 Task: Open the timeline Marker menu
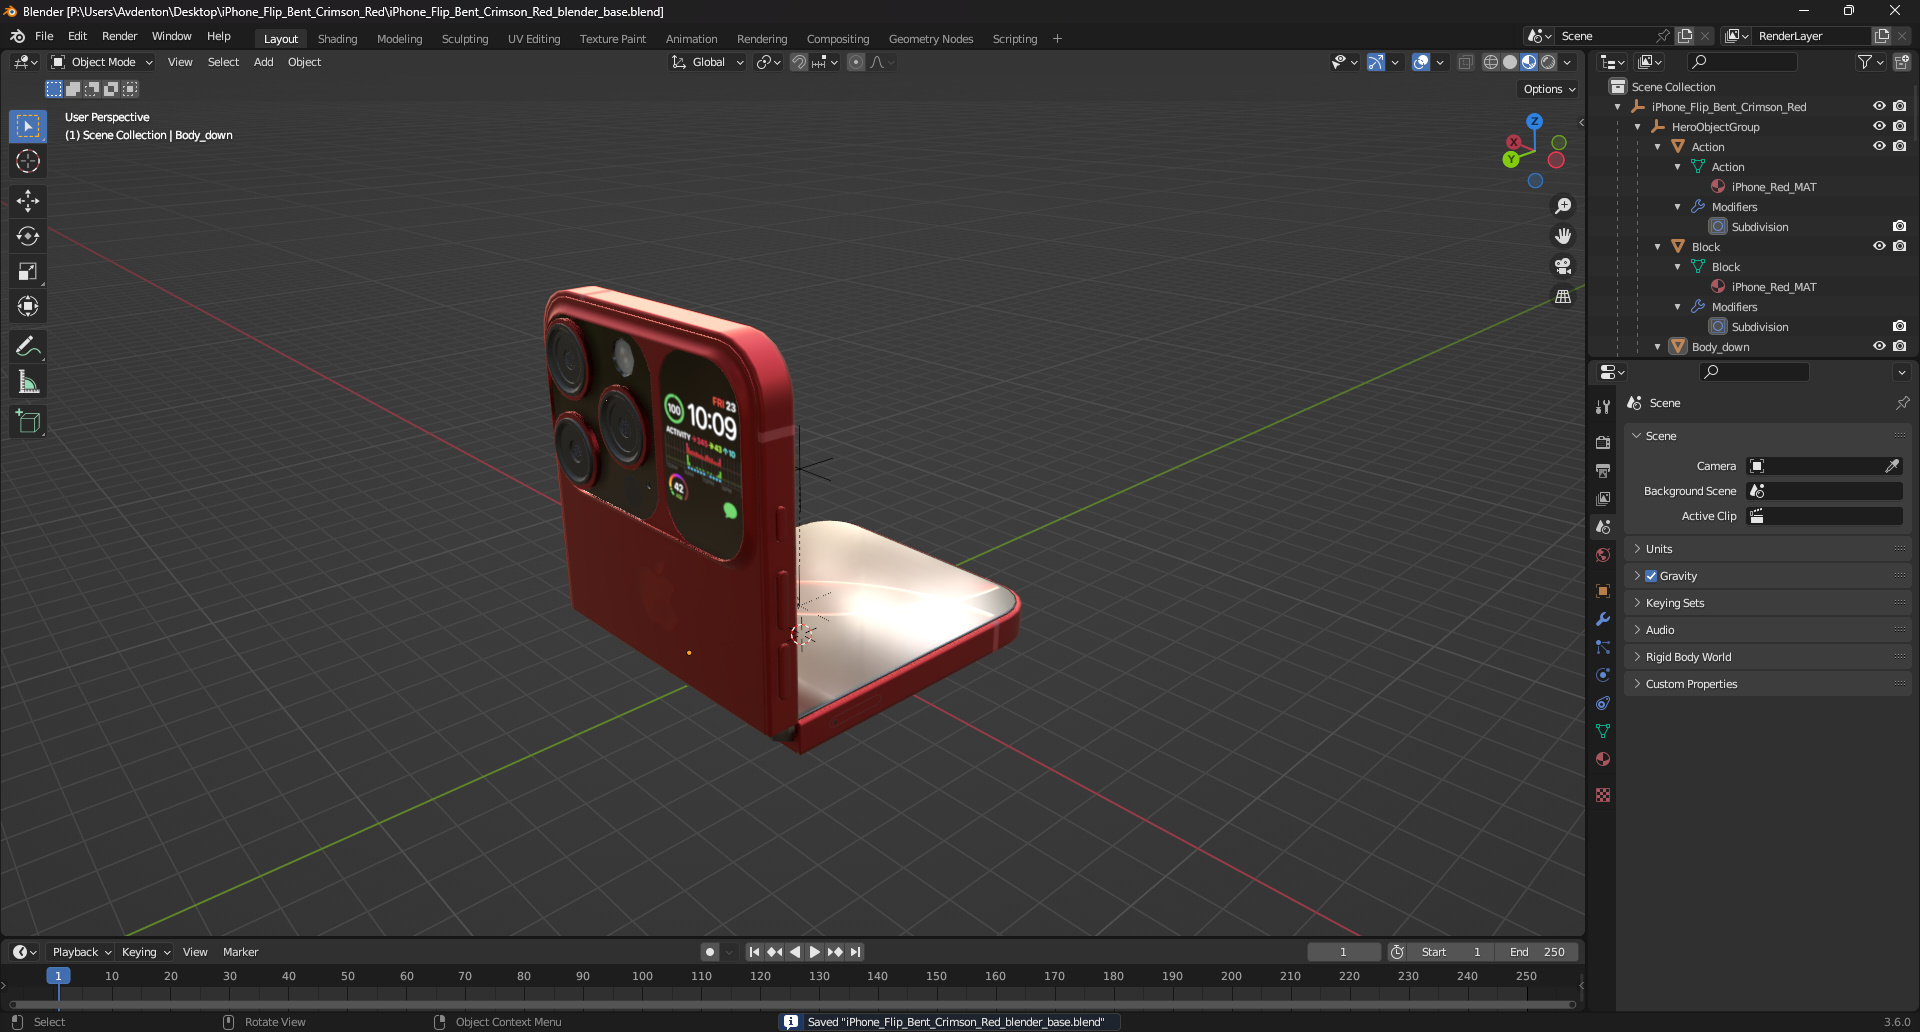(x=240, y=952)
